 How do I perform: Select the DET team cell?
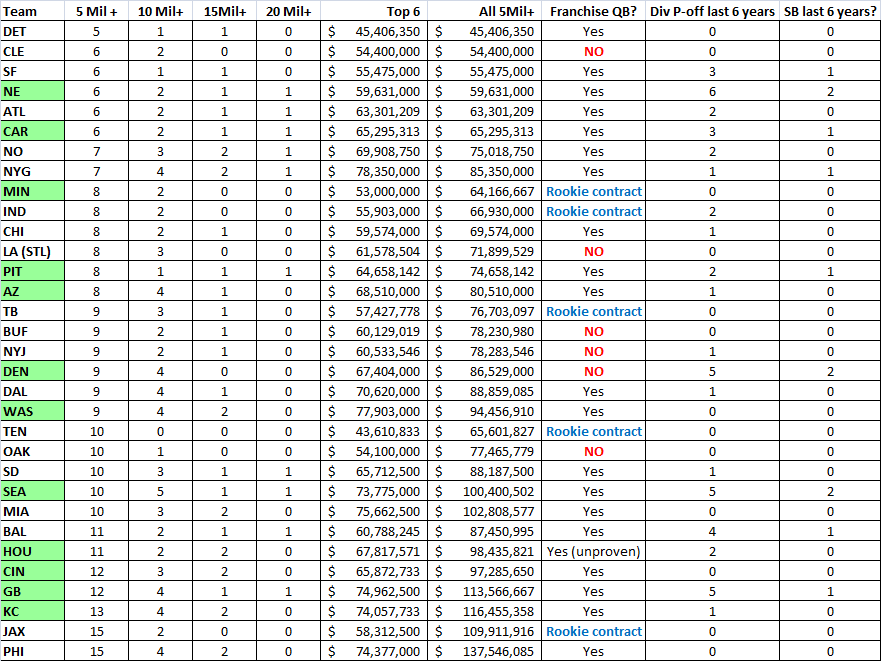coord(32,31)
